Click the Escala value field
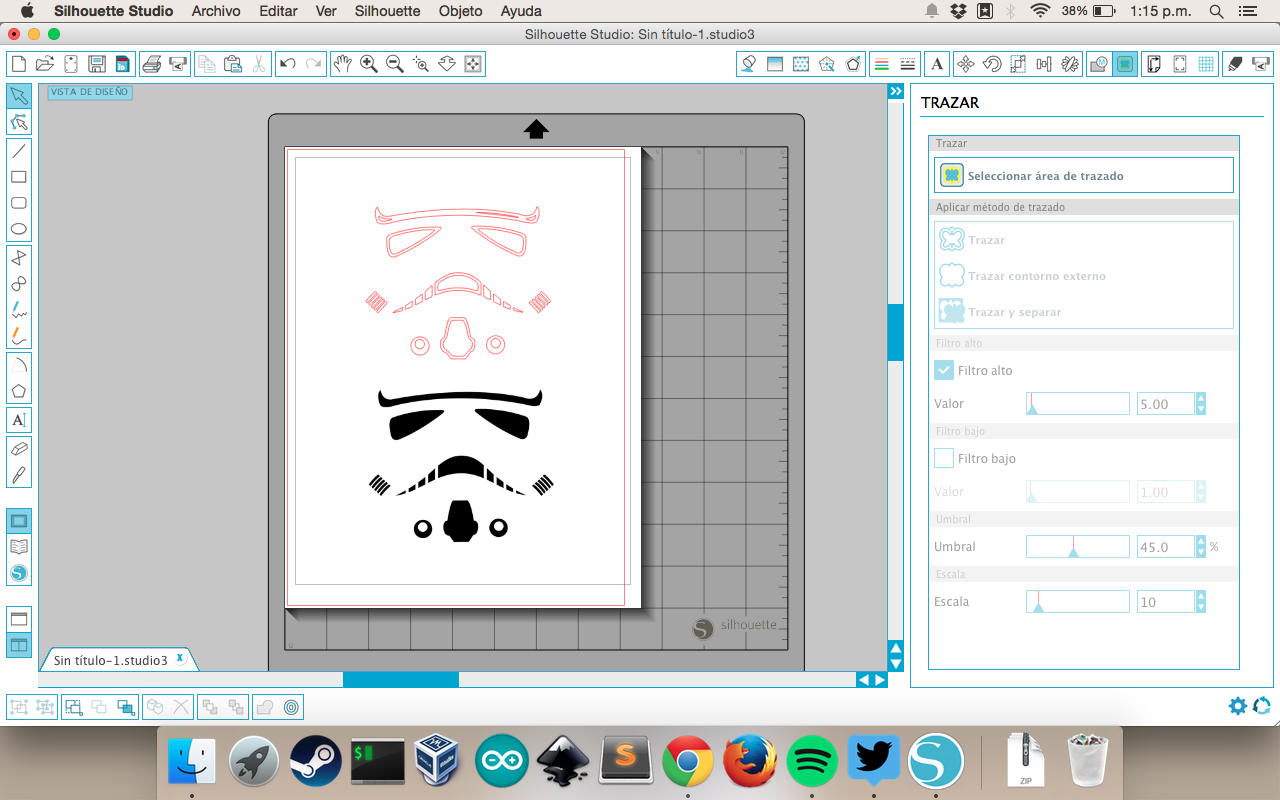 point(1166,602)
